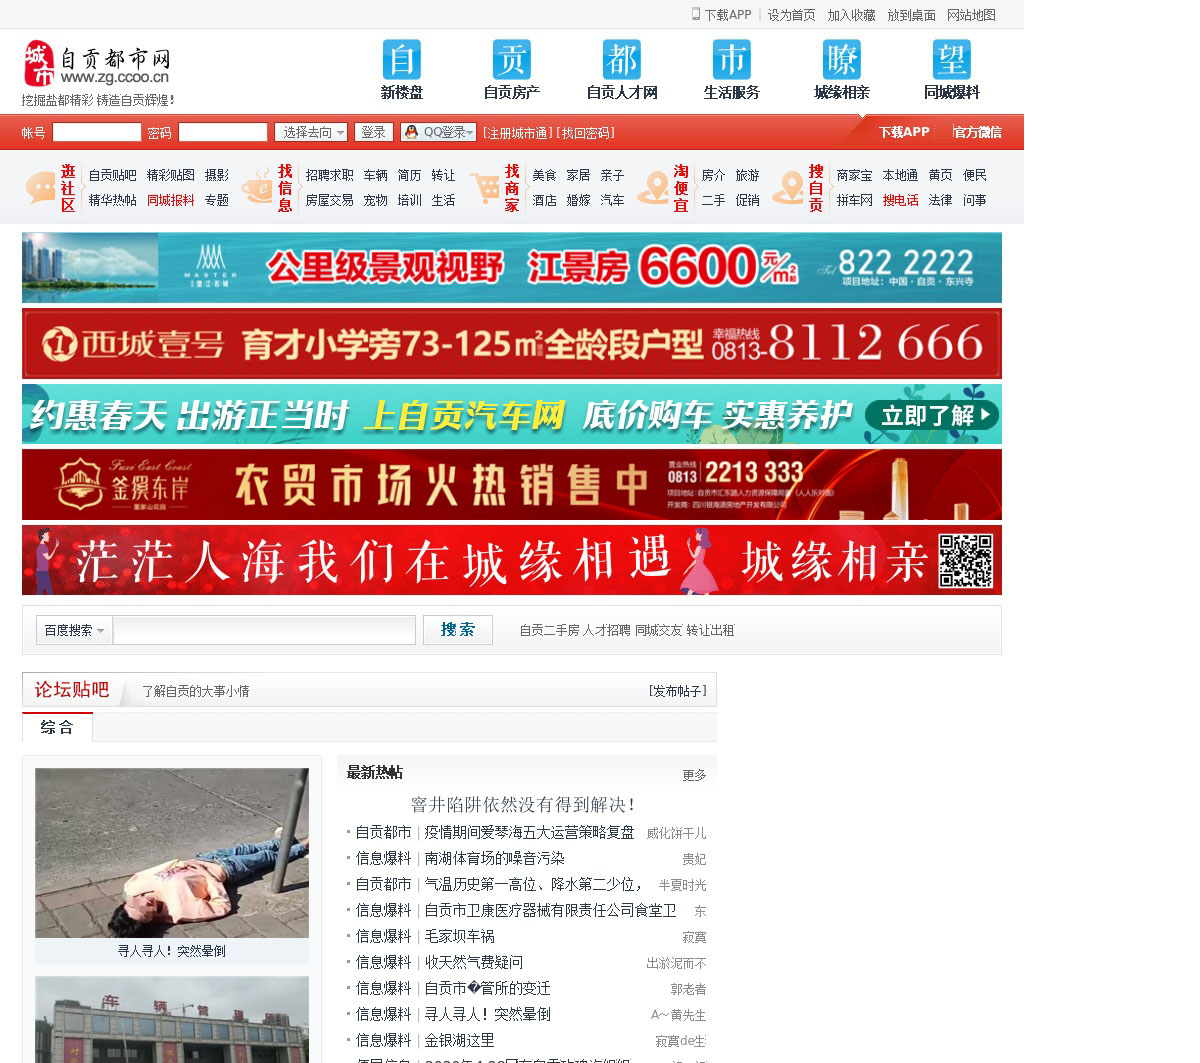Open post 收天然气费疑问
1200x1063 pixels.
(x=473, y=962)
